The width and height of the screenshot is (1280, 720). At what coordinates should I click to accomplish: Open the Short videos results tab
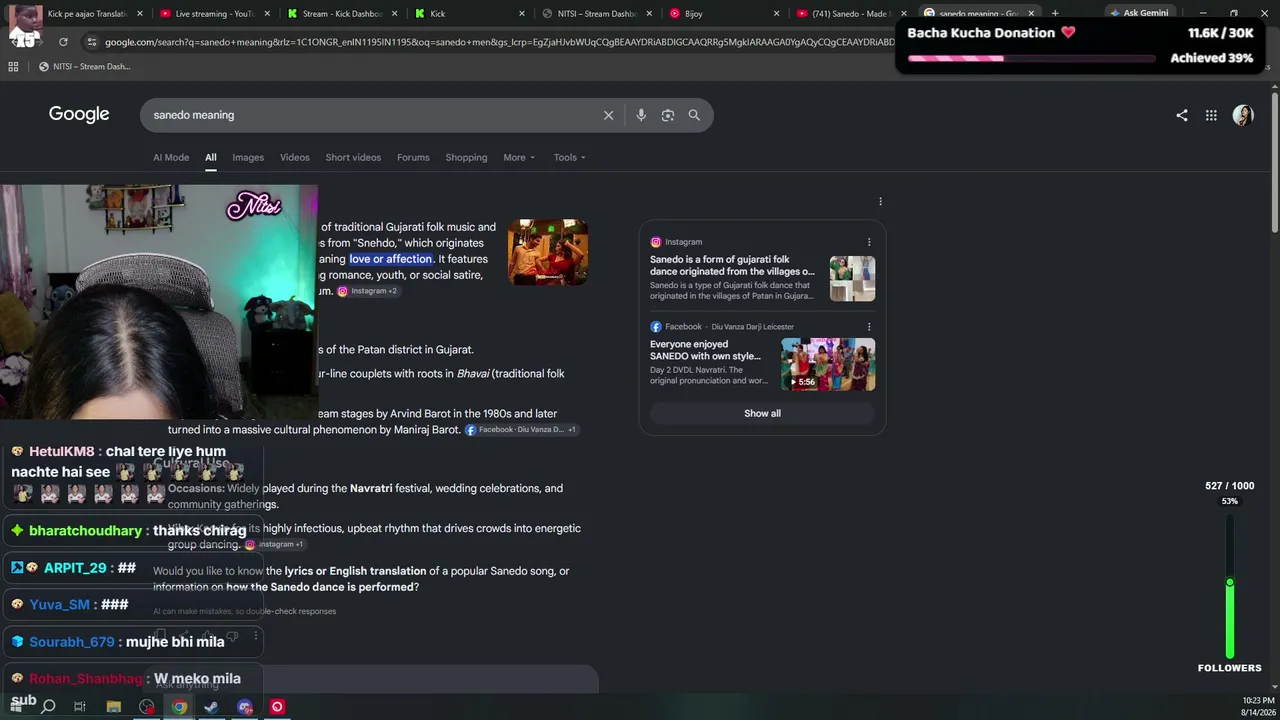[353, 157]
